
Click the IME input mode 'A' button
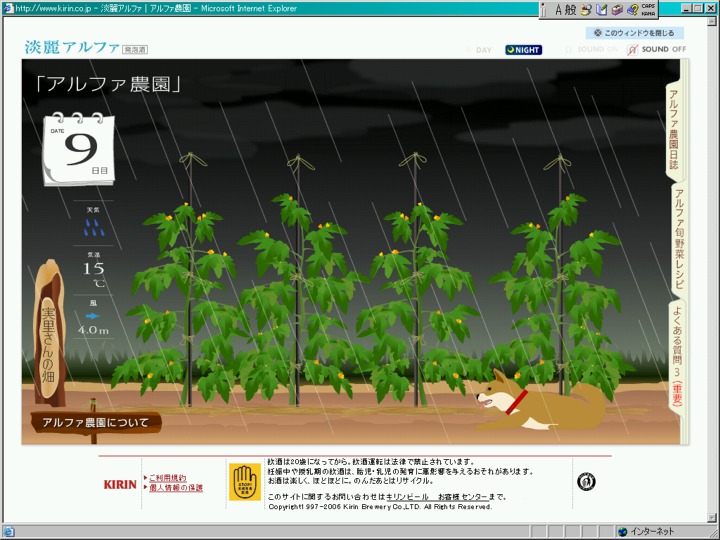pos(558,10)
